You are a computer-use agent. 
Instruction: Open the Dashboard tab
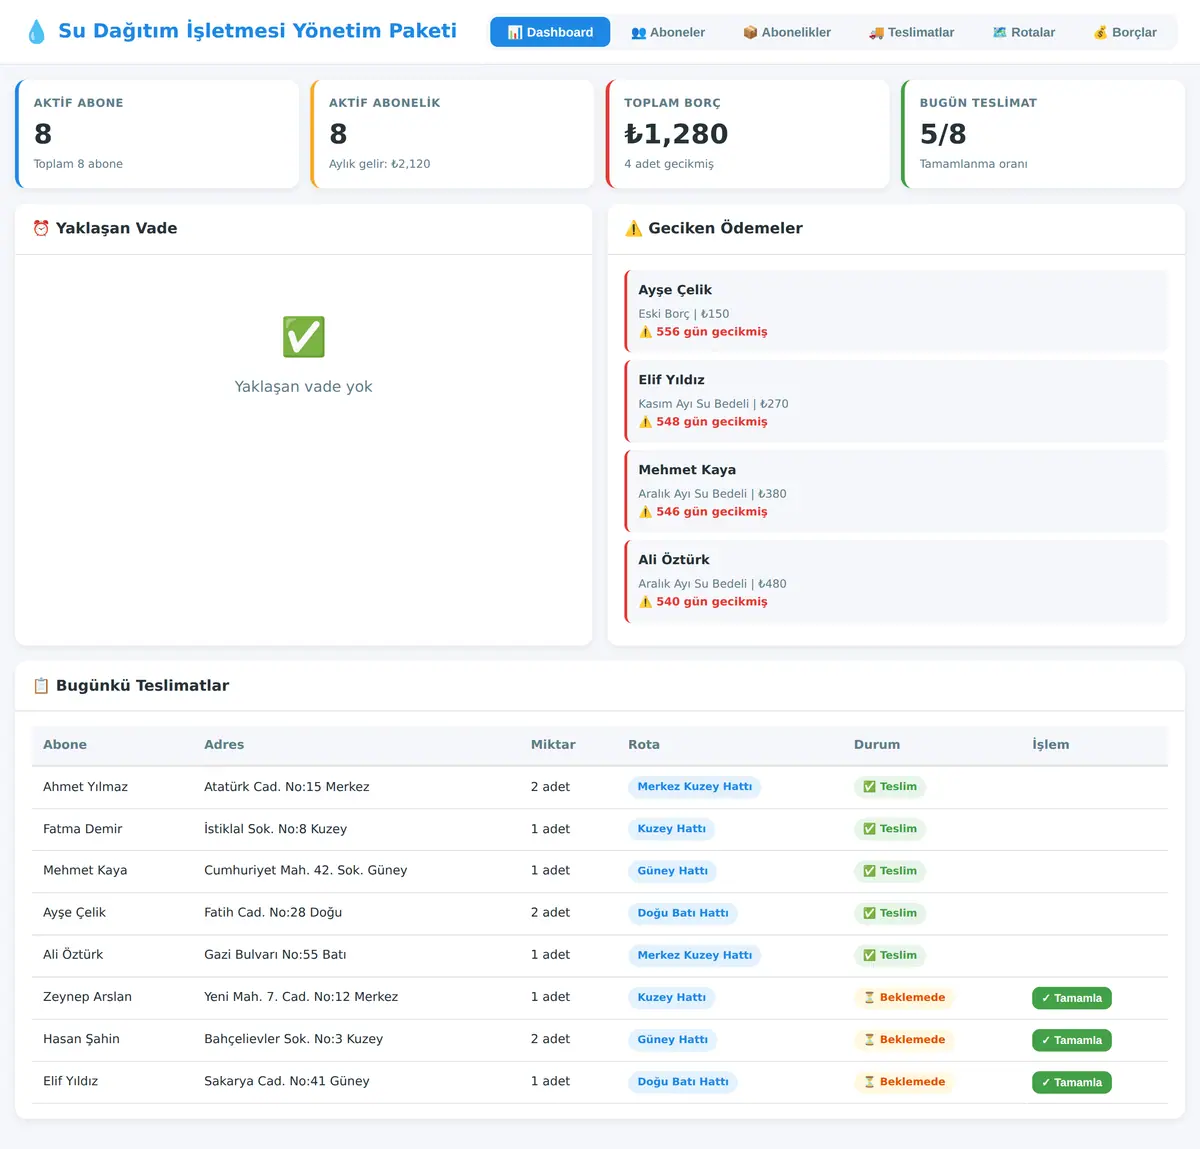(x=550, y=32)
